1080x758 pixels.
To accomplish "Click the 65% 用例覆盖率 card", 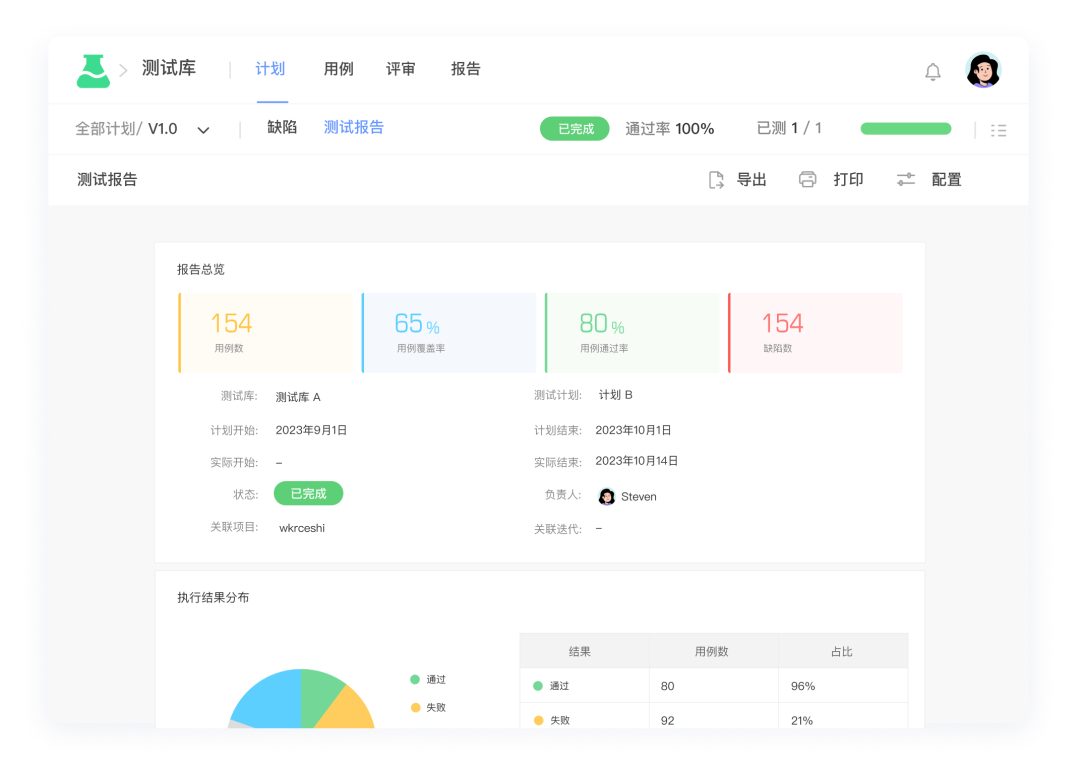I will tap(449, 333).
